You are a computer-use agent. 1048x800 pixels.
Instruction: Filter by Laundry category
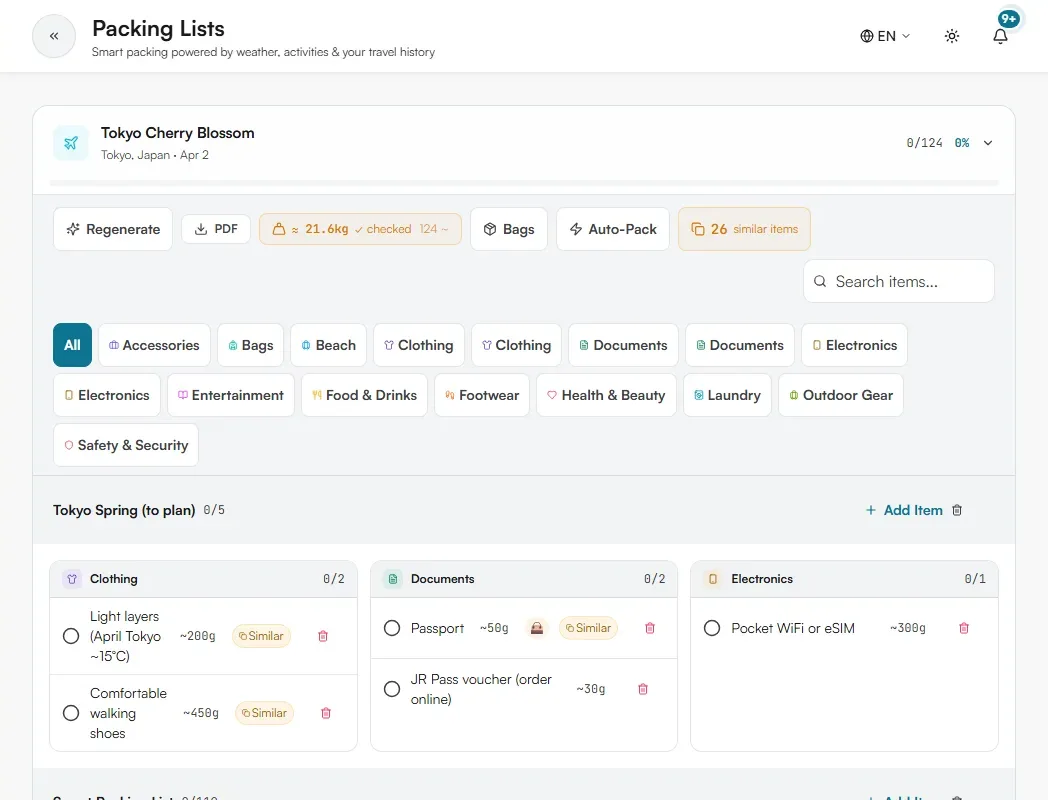pyautogui.click(x=727, y=395)
